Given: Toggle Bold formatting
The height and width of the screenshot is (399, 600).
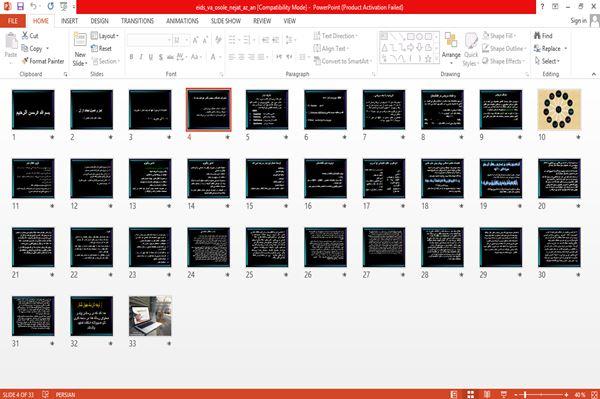Looking at the screenshot, I should click(131, 57).
